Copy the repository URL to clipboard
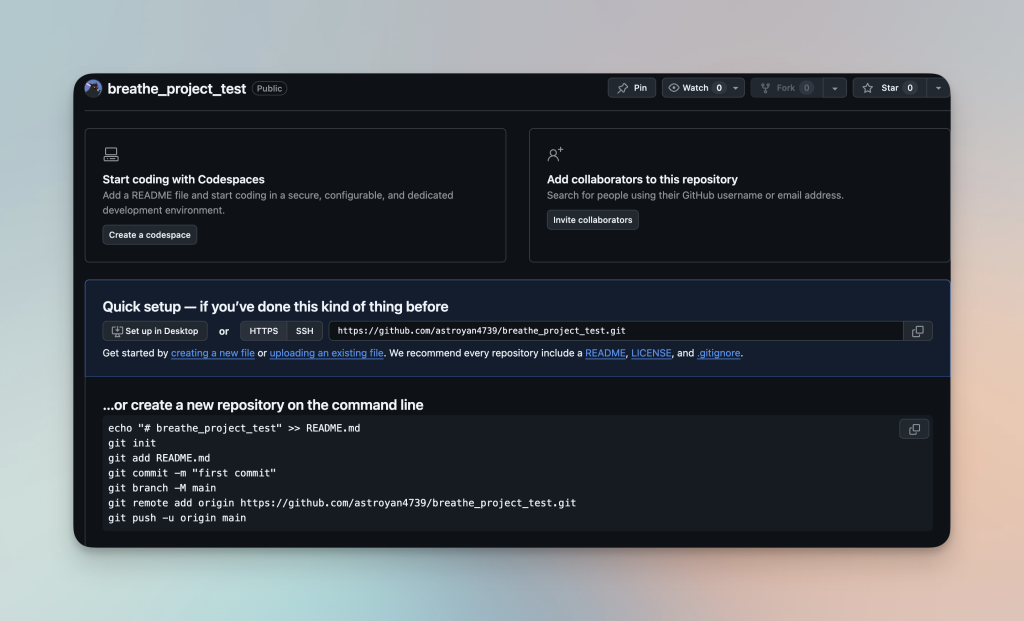Image resolution: width=1024 pixels, height=621 pixels. tap(918, 331)
